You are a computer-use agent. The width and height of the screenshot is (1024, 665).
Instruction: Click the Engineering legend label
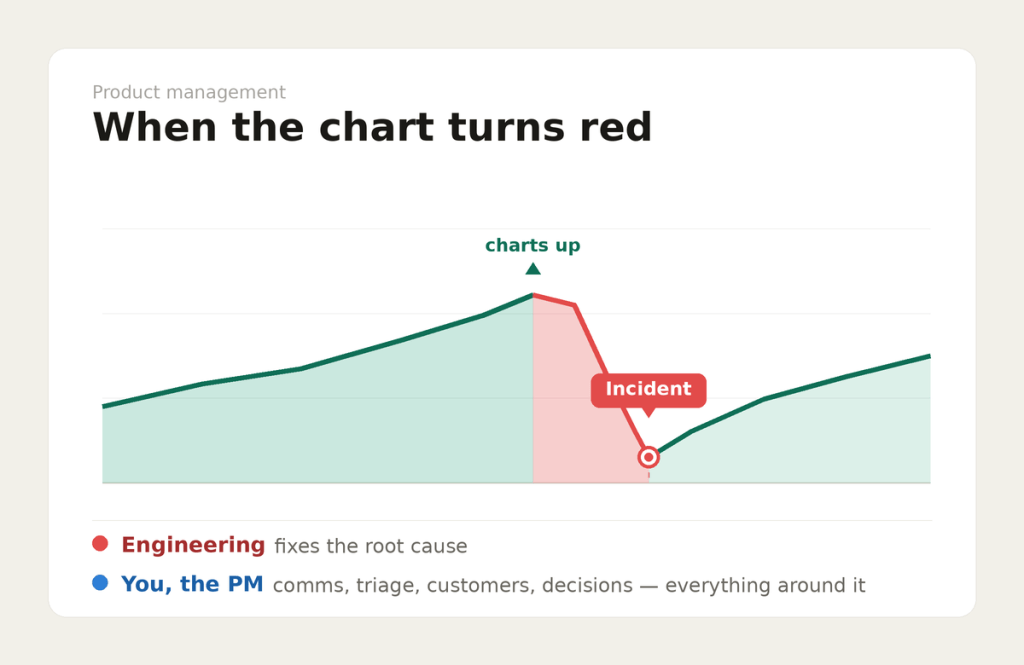[193, 545]
